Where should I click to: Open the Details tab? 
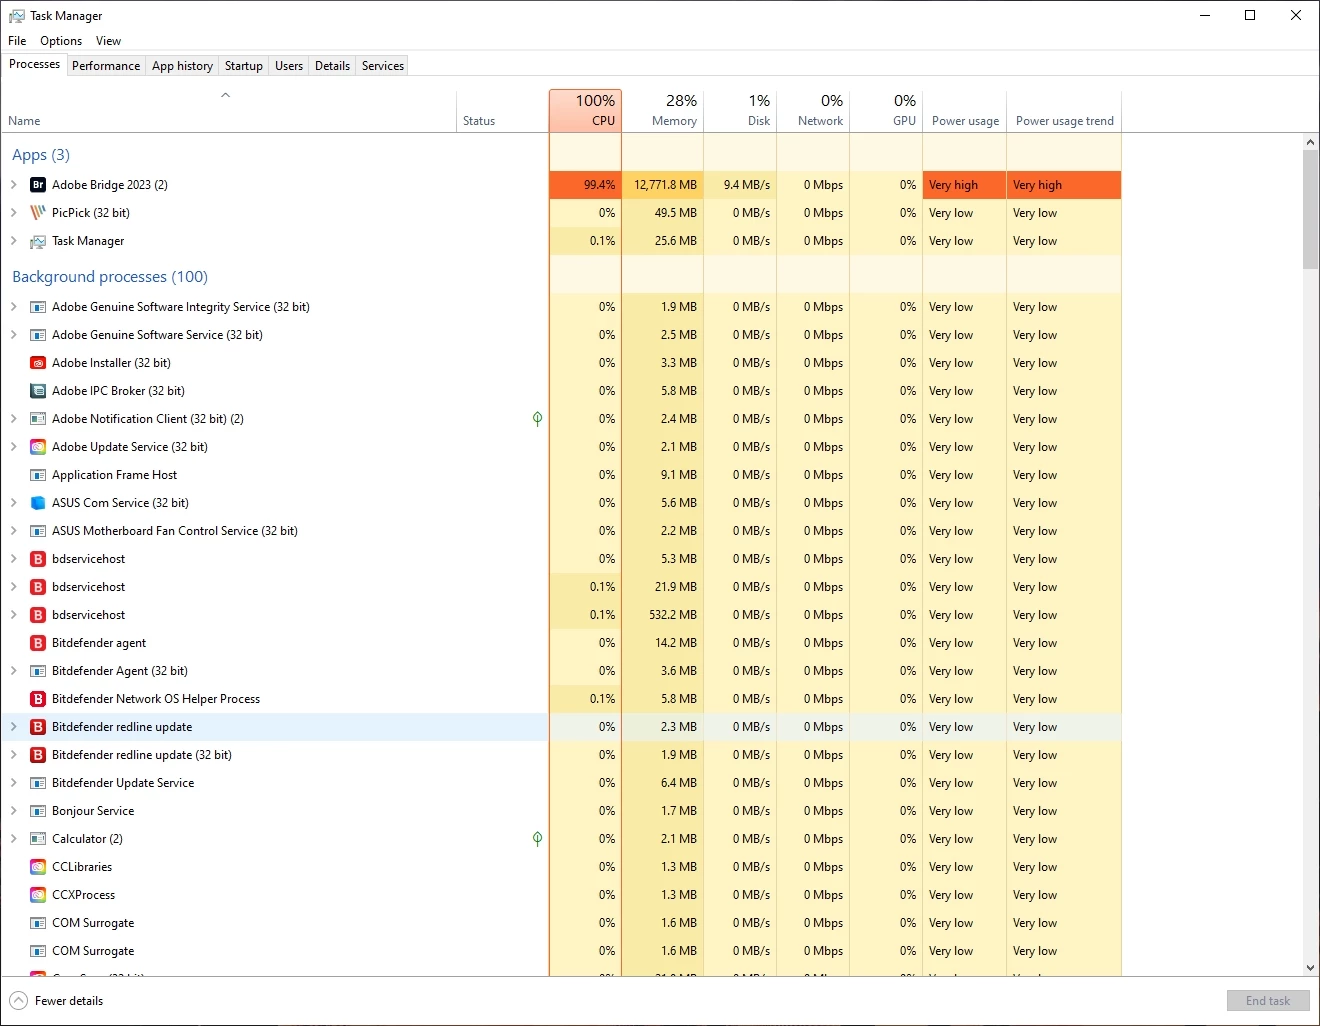pyautogui.click(x=332, y=66)
